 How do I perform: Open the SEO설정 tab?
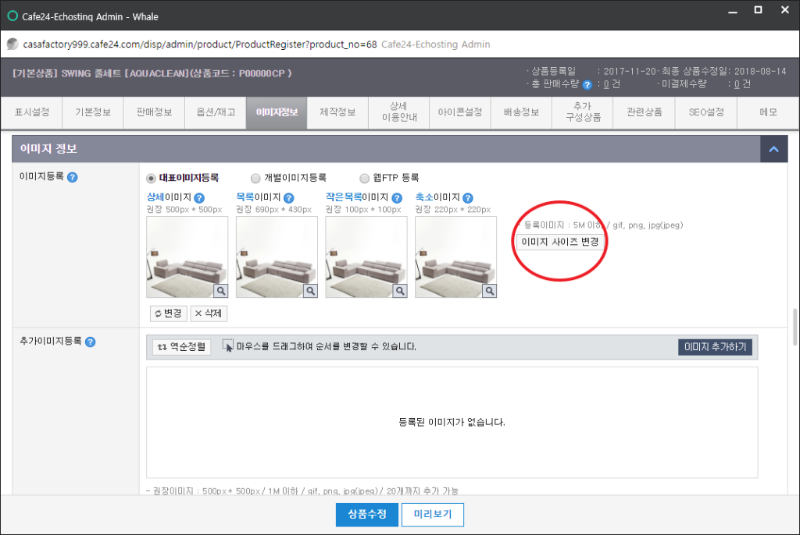coord(706,112)
